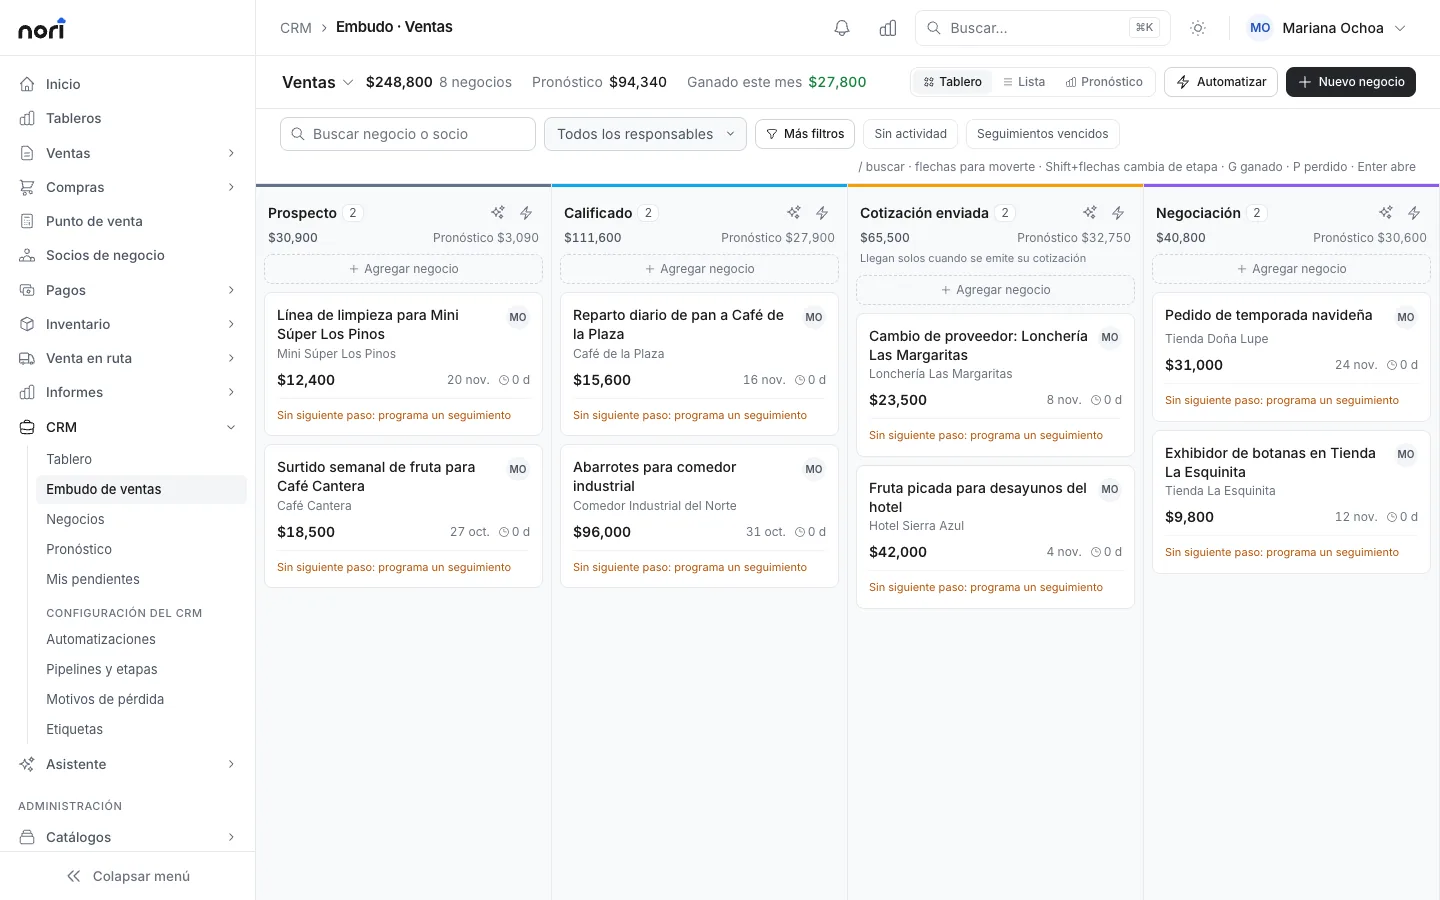Click the Punto de venta icon

click(27, 221)
